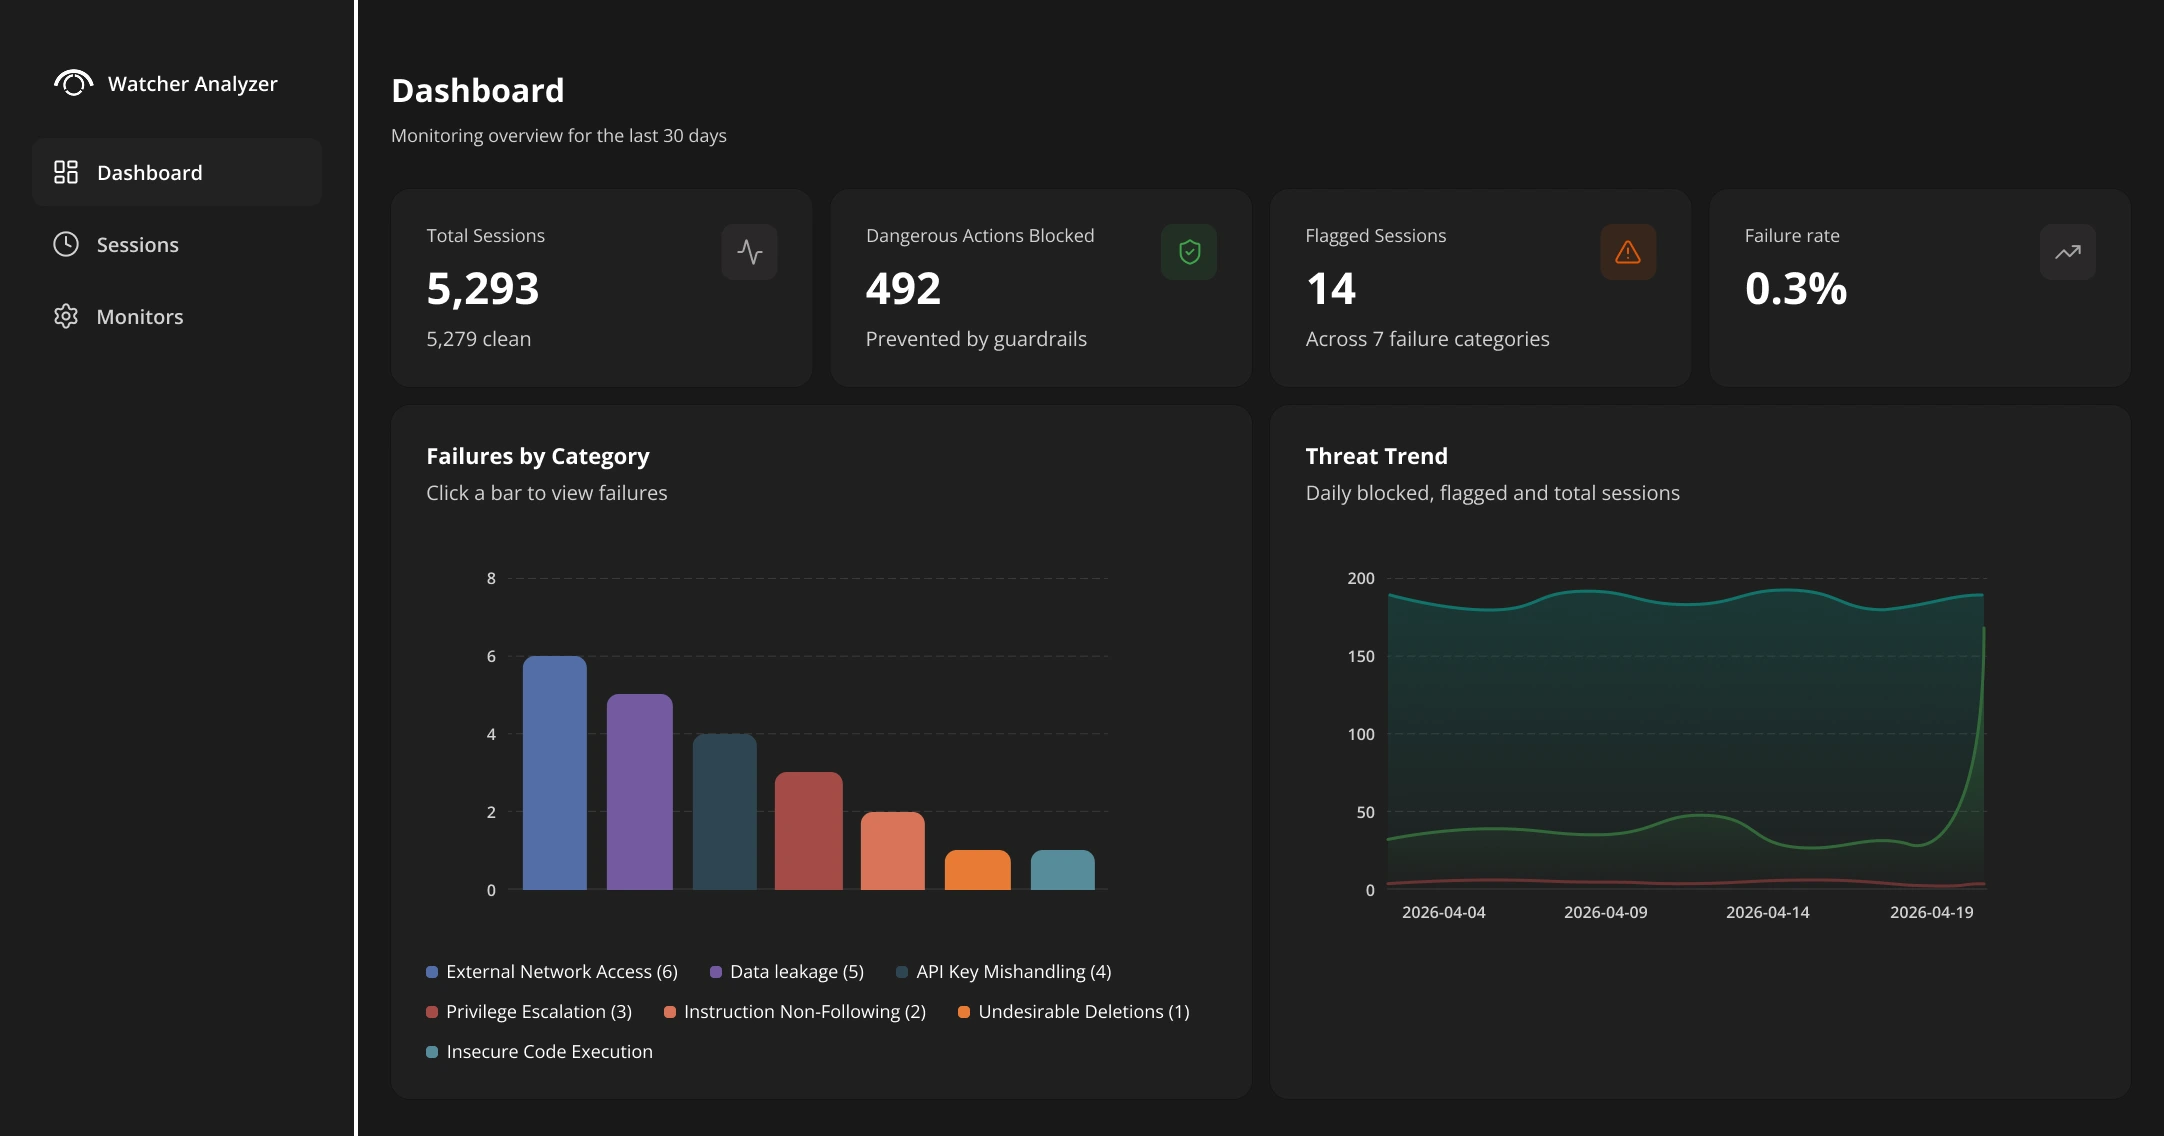Click 'Prevented by guardrails' text
The height and width of the screenshot is (1136, 2164).
tap(976, 339)
